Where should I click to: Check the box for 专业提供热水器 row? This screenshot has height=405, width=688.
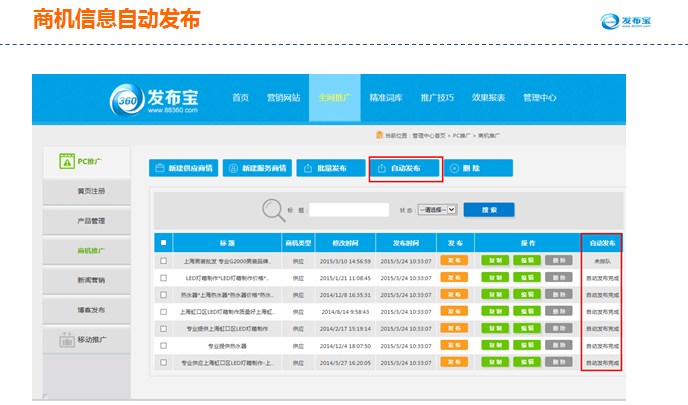[x=164, y=345]
